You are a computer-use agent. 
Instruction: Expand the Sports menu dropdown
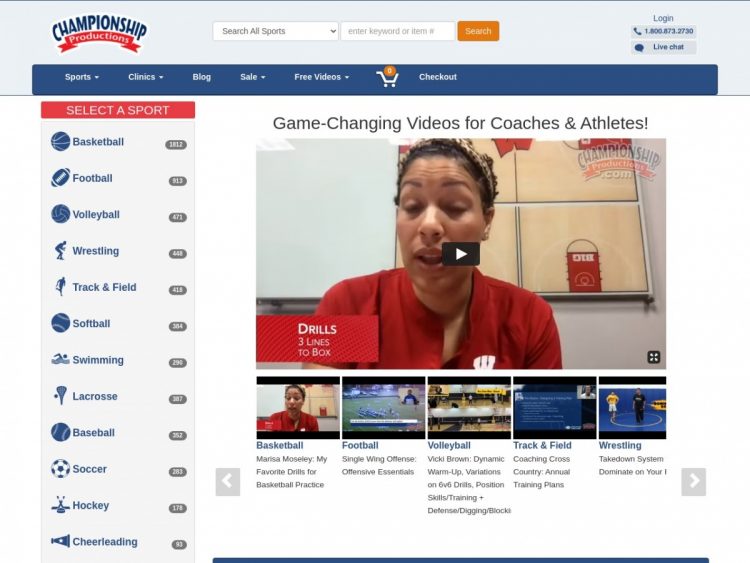[82, 77]
